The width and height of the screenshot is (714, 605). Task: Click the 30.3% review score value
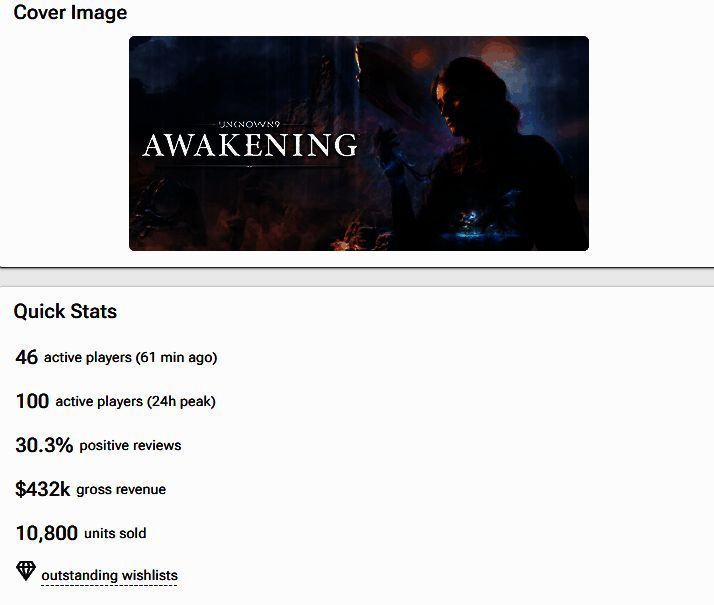44,445
